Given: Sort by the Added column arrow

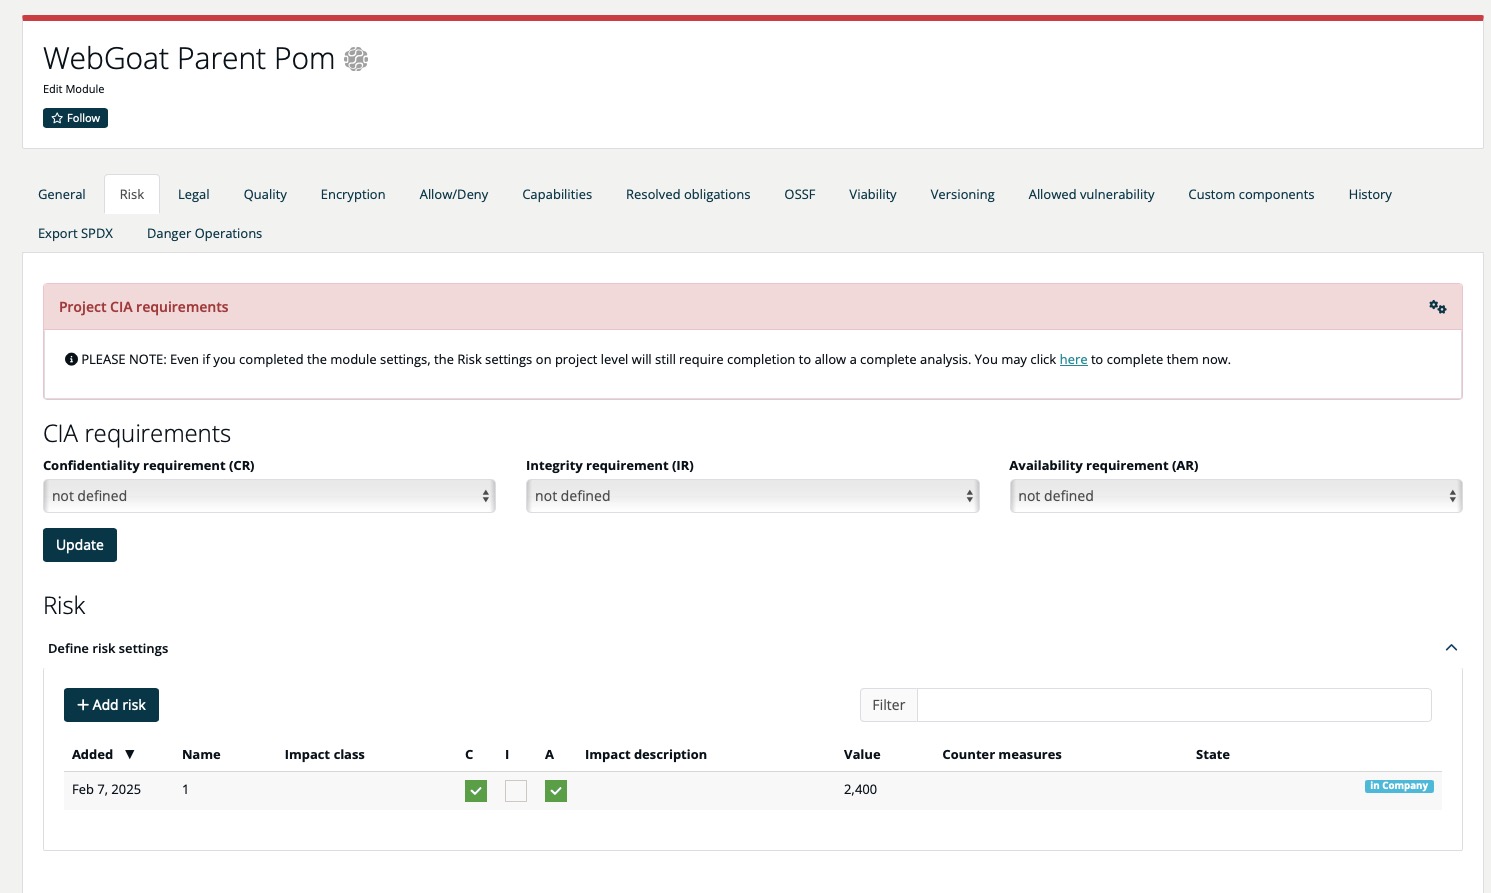Looking at the screenshot, I should (130, 754).
